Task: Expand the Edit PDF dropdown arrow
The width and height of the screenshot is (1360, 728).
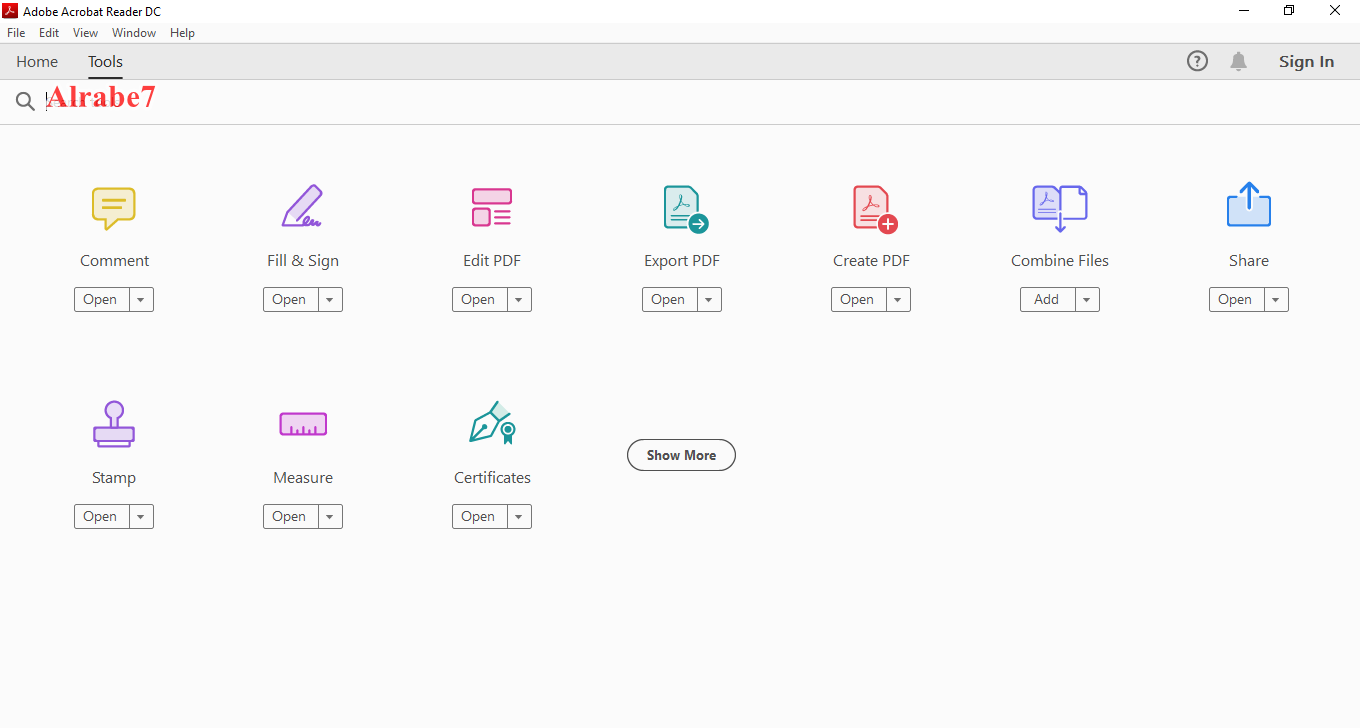Action: click(519, 299)
